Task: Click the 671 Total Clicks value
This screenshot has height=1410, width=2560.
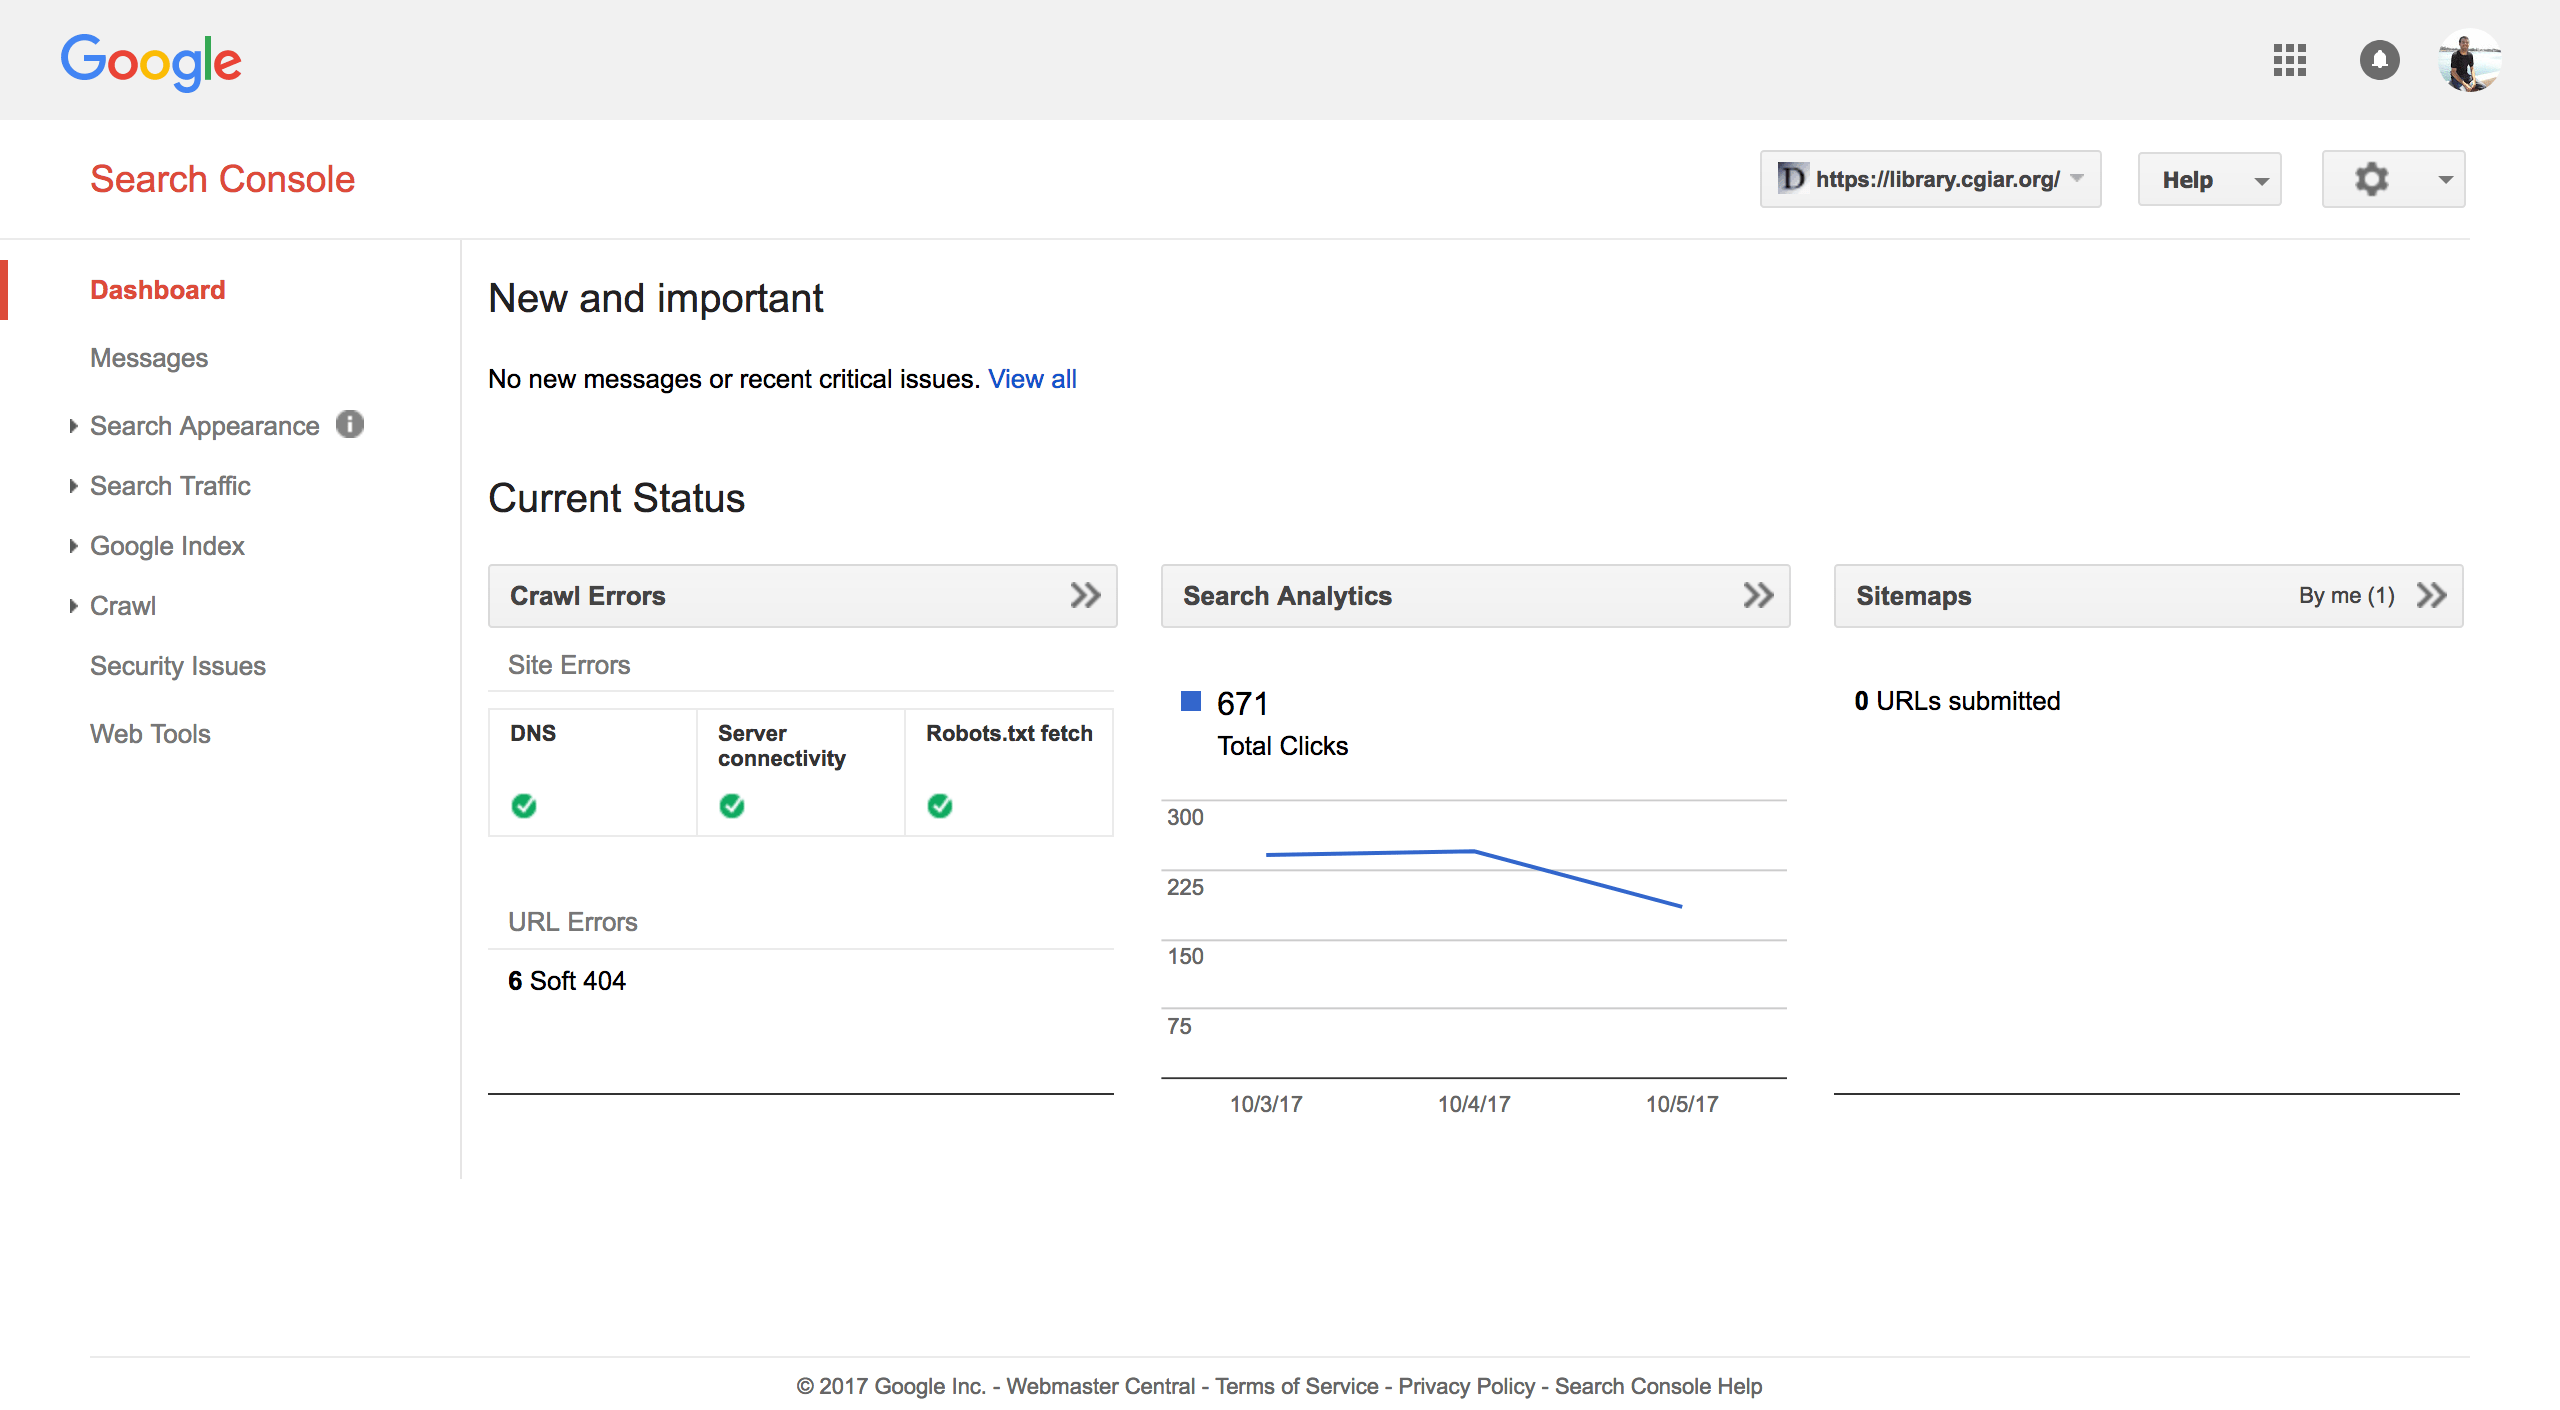Action: pyautogui.click(x=1242, y=704)
